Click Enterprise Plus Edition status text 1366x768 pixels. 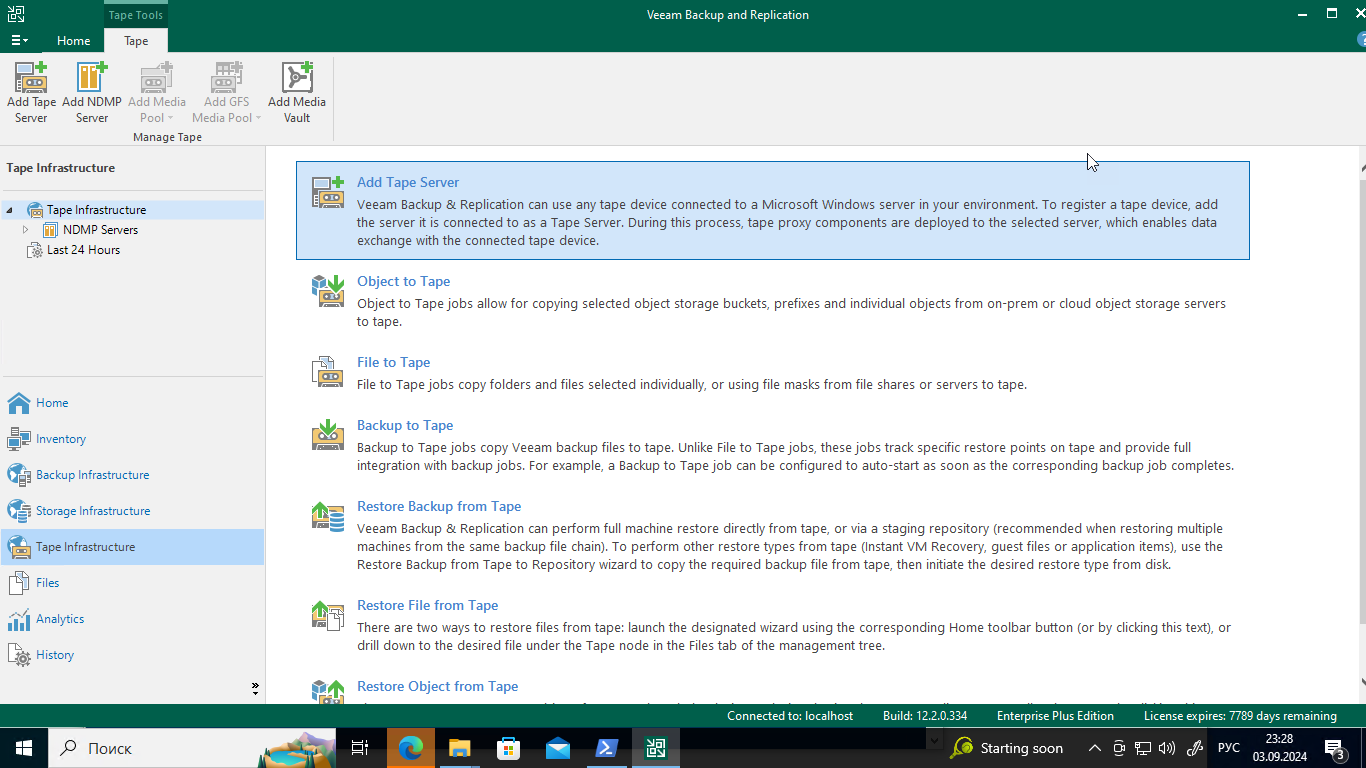click(1055, 716)
